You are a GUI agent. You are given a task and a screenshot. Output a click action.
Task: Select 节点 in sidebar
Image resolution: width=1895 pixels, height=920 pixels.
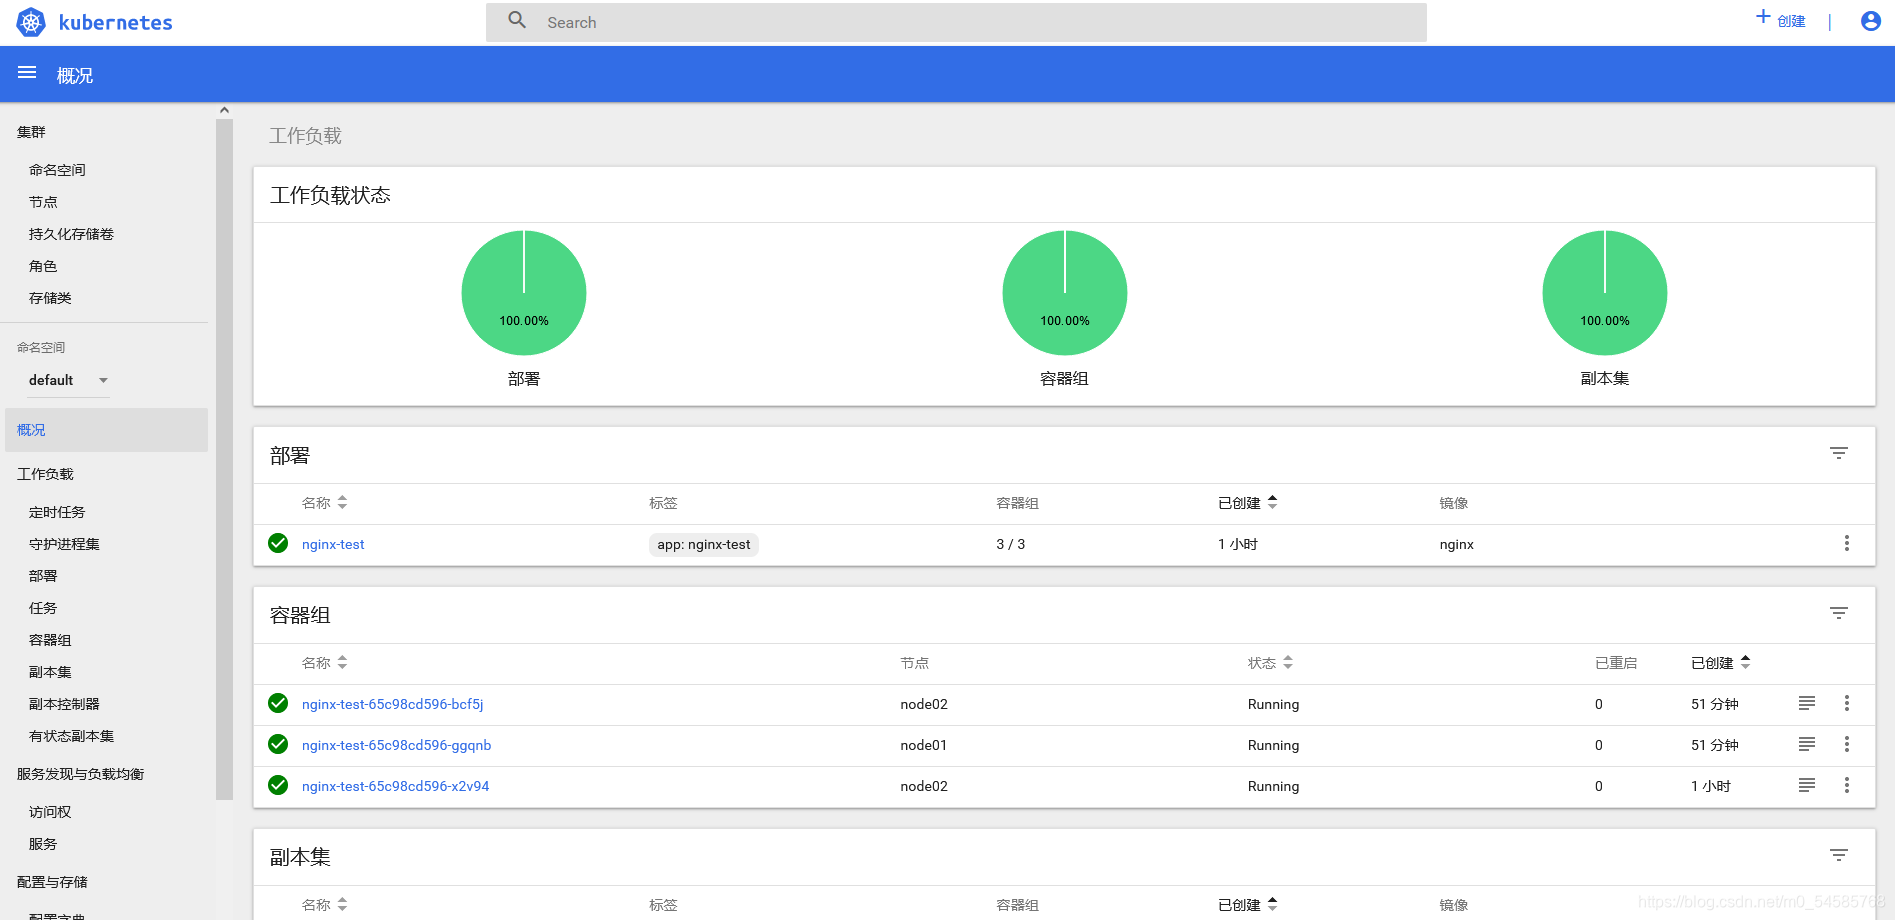coord(43,202)
